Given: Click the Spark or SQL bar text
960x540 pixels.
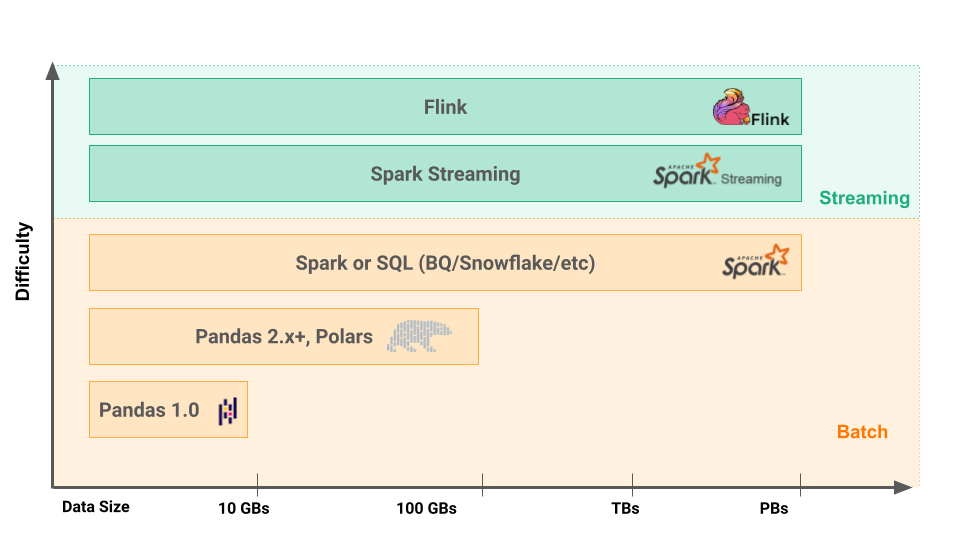Looking at the screenshot, I should click(x=445, y=263).
